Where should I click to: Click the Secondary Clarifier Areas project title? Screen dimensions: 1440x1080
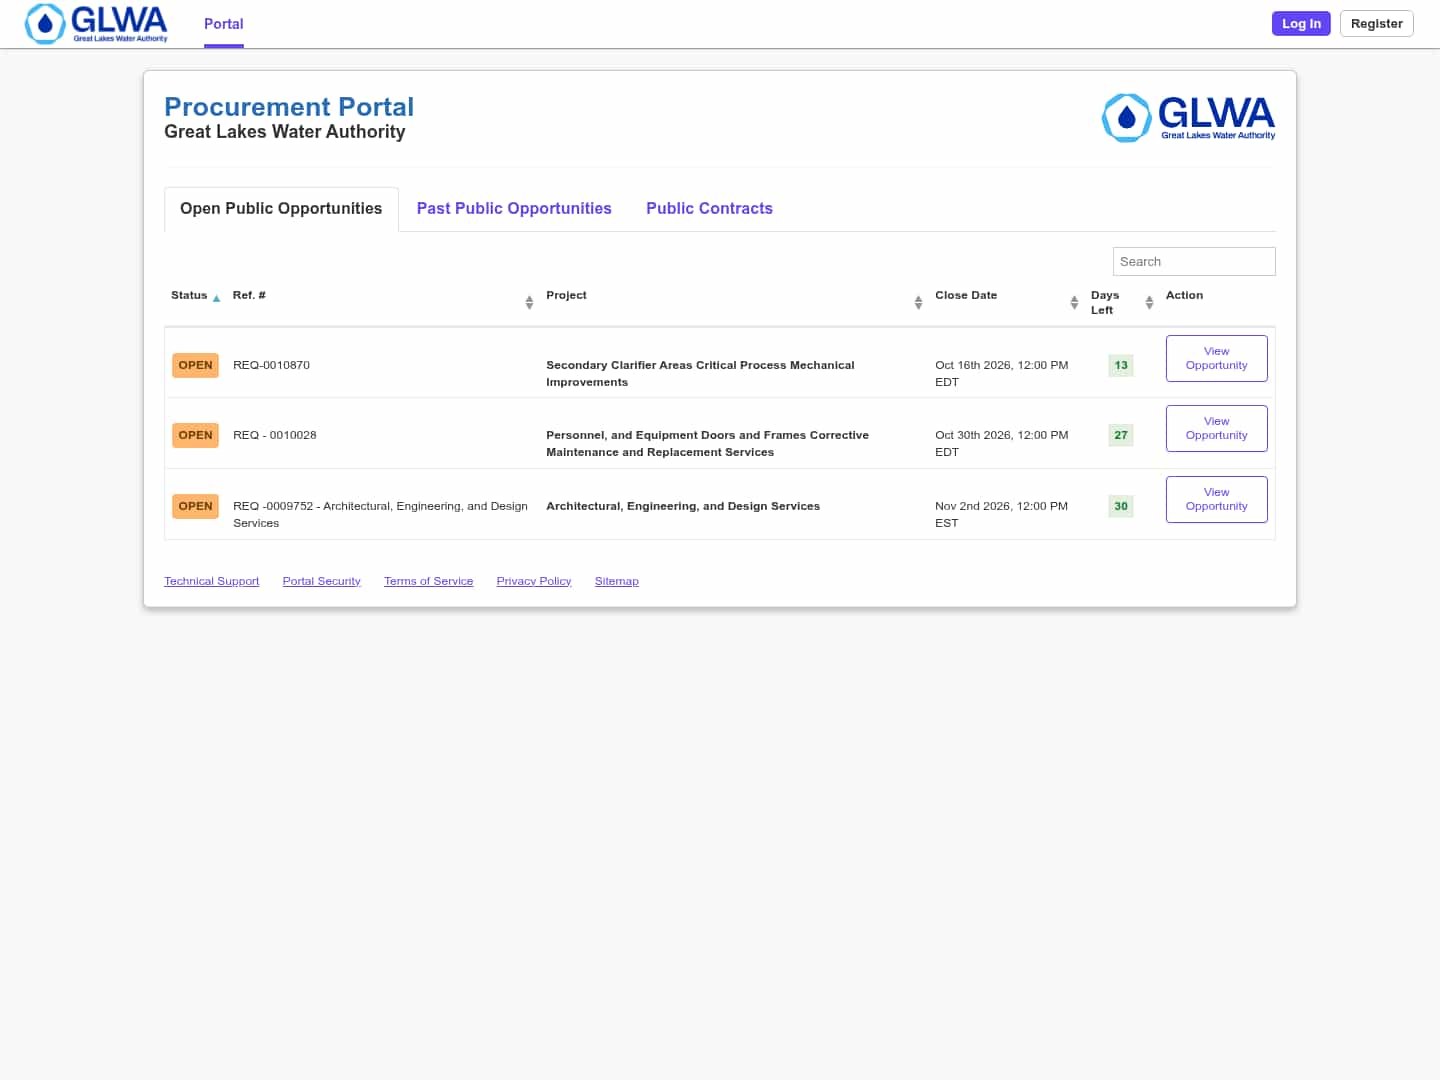click(x=700, y=373)
